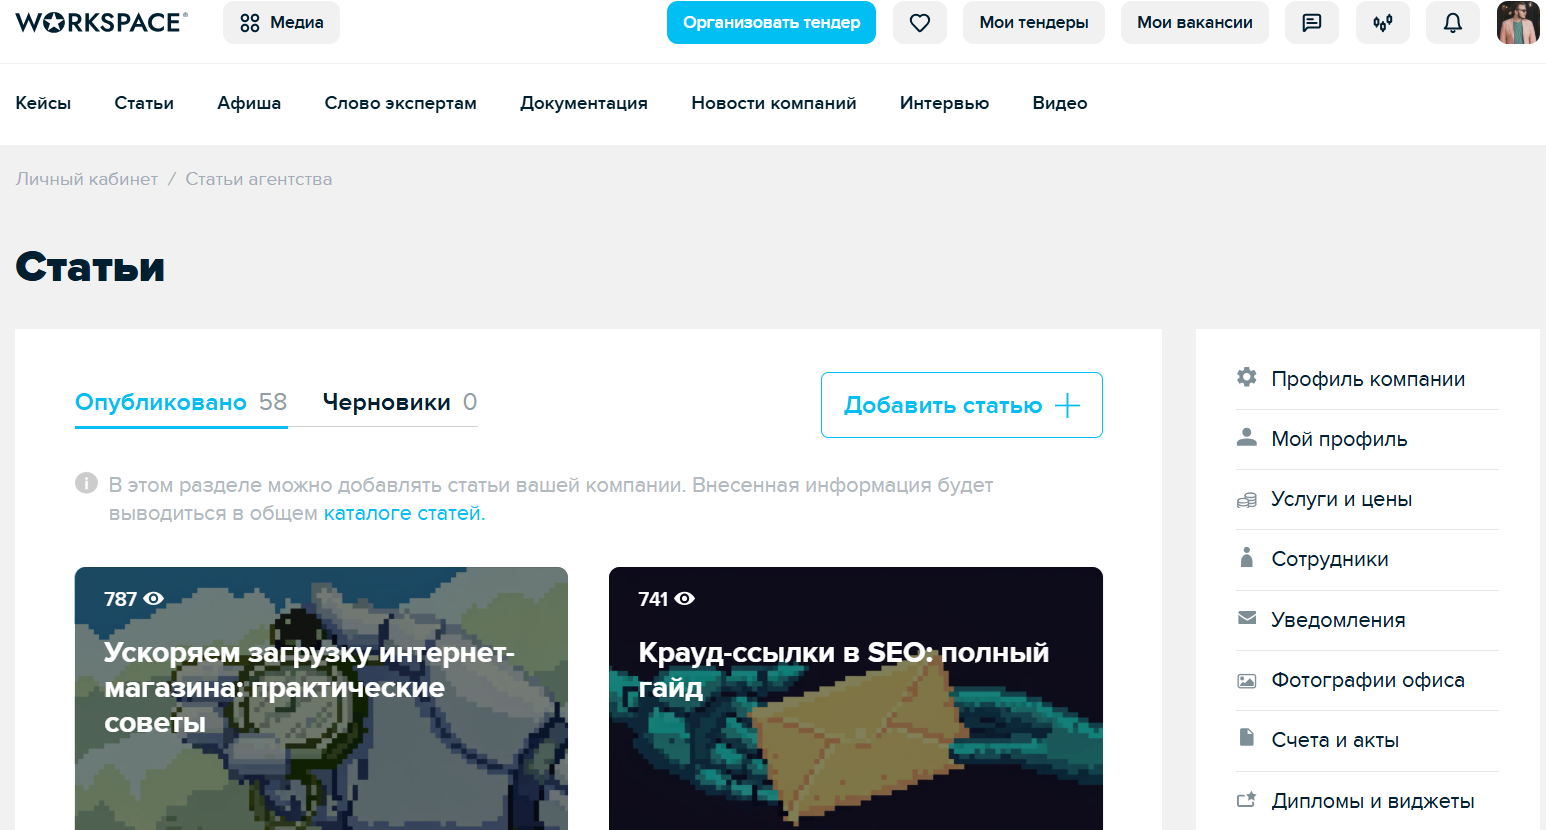Open Мои тендеры
This screenshot has height=830, width=1546.
(x=1034, y=22)
